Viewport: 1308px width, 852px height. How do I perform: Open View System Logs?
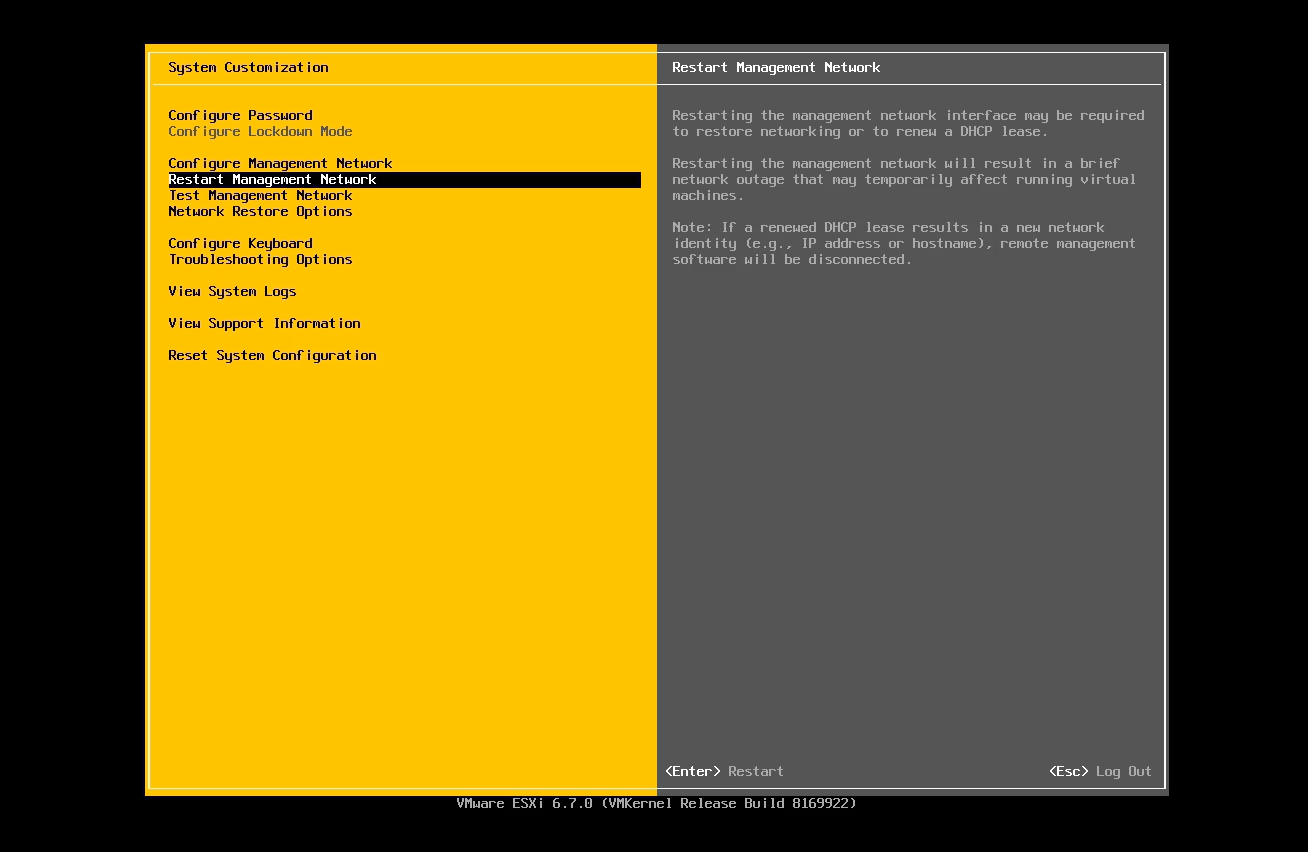pyautogui.click(x=232, y=292)
